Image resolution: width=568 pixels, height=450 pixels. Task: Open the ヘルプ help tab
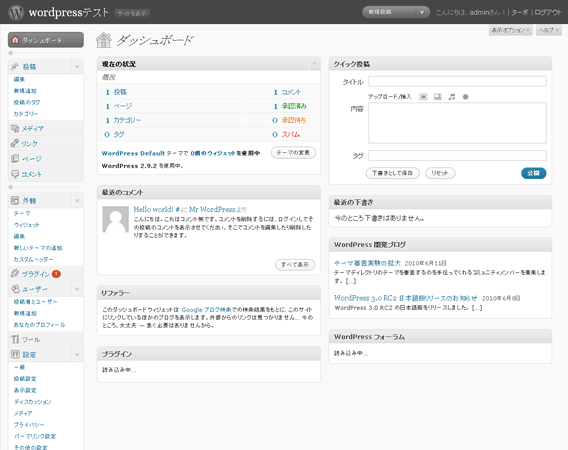[549, 30]
